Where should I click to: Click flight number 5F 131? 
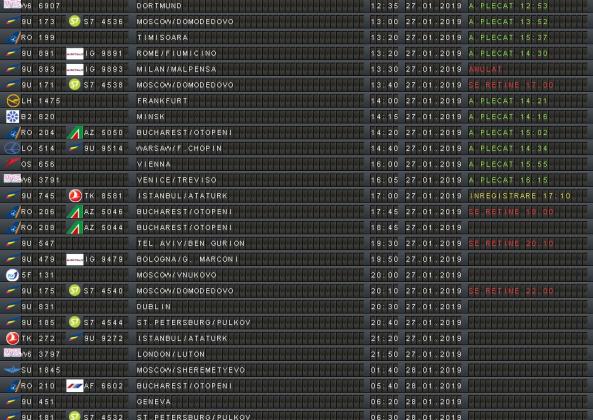38,275
